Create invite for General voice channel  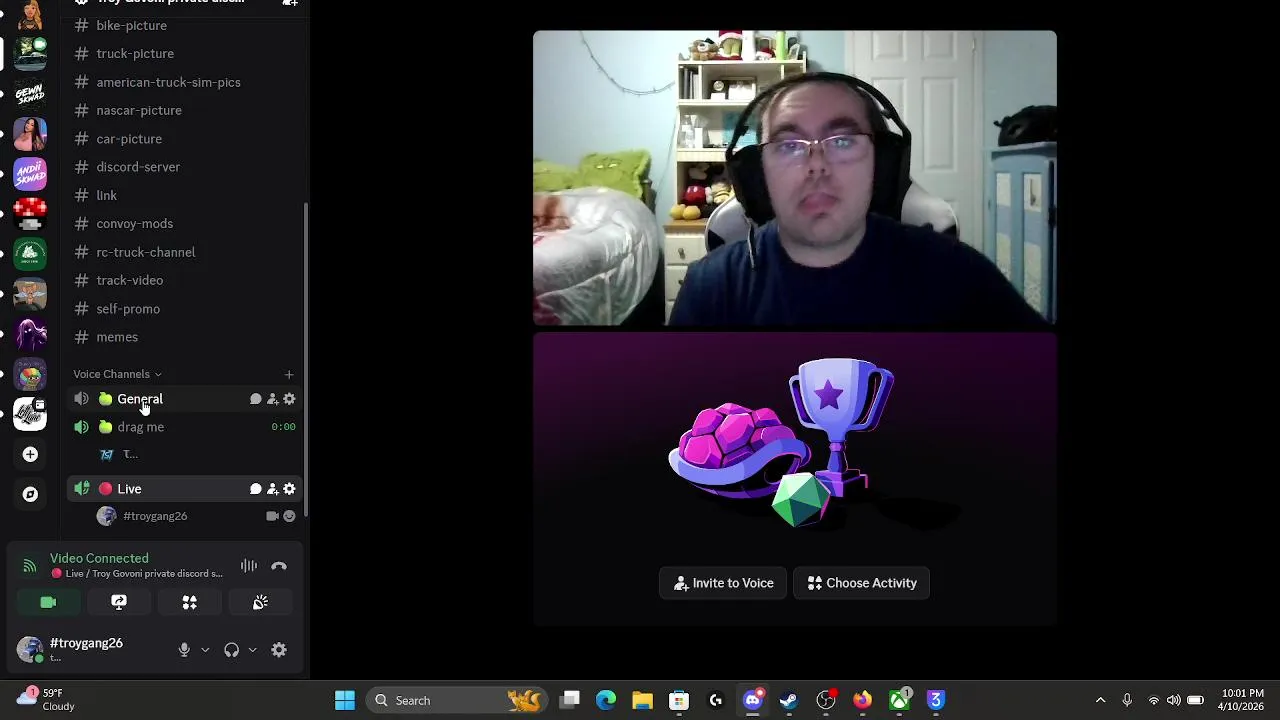point(272,399)
